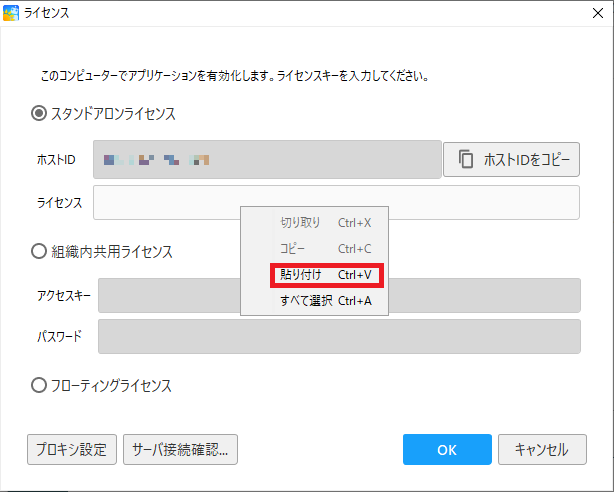Click the application icon in title bar

click(11, 13)
